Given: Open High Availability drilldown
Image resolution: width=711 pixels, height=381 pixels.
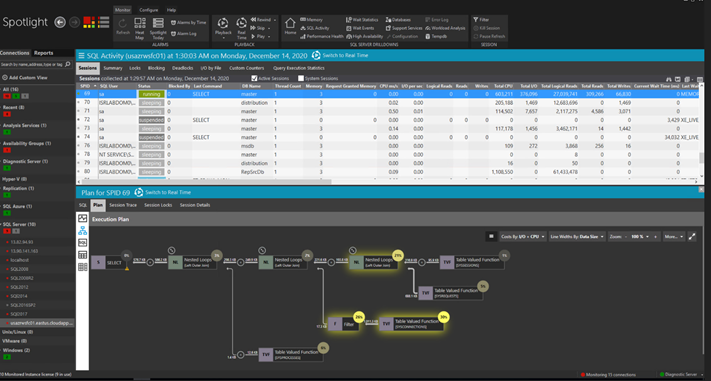Looking at the screenshot, I should point(364,36).
